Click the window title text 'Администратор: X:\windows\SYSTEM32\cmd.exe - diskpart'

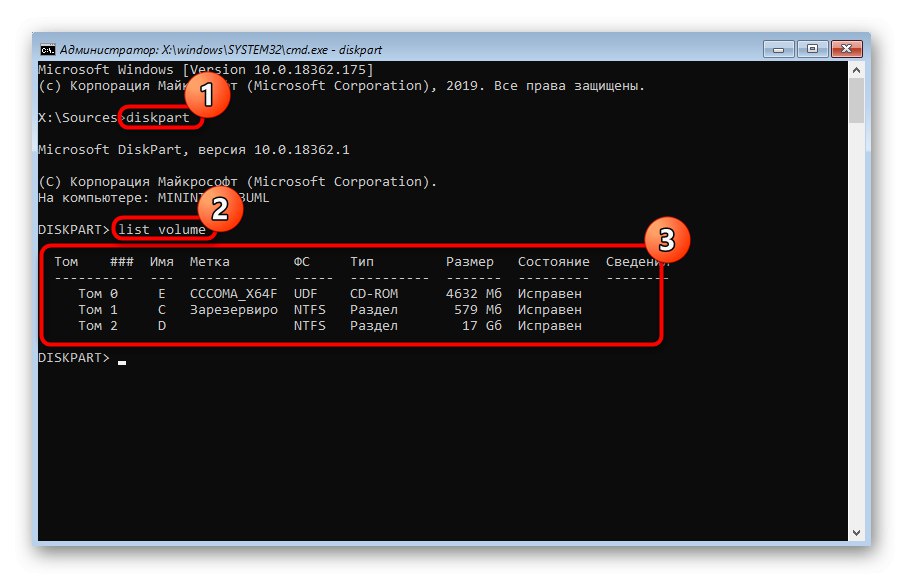click(x=221, y=50)
